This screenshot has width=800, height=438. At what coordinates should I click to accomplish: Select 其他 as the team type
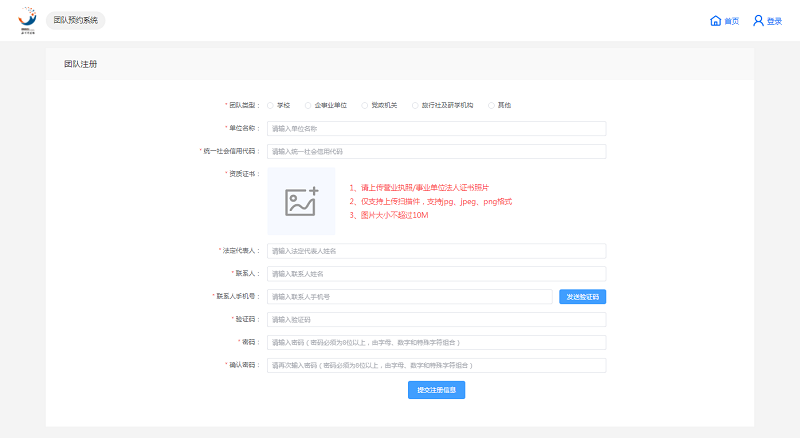coord(492,105)
